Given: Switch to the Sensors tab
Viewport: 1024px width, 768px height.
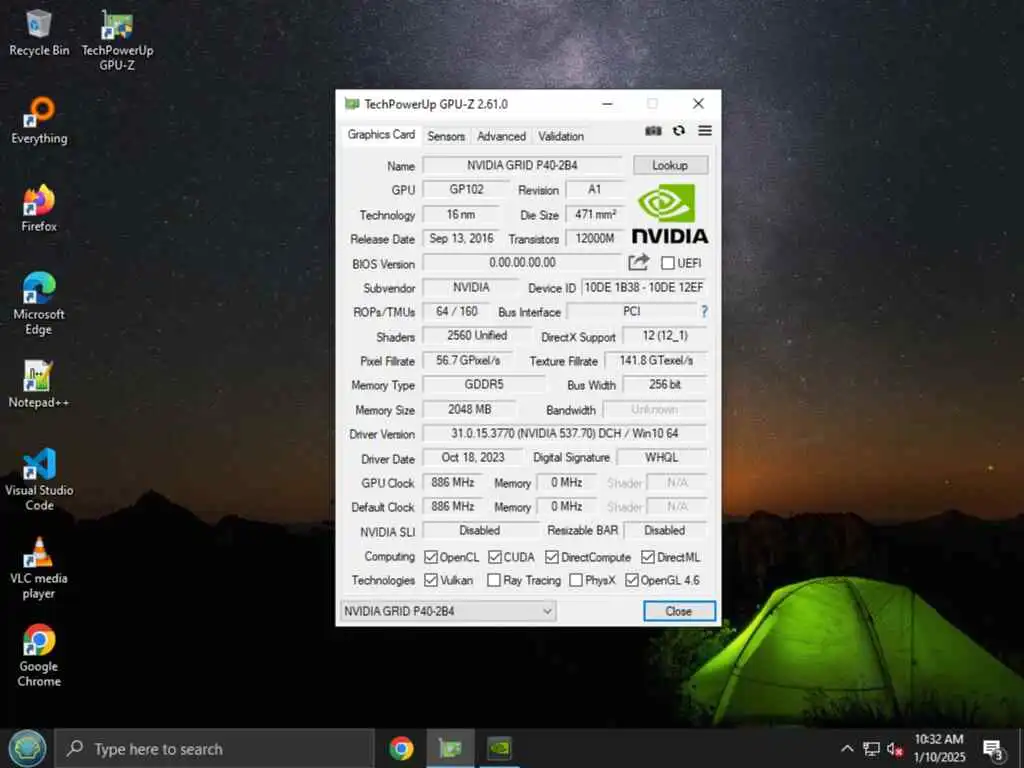Looking at the screenshot, I should (446, 136).
